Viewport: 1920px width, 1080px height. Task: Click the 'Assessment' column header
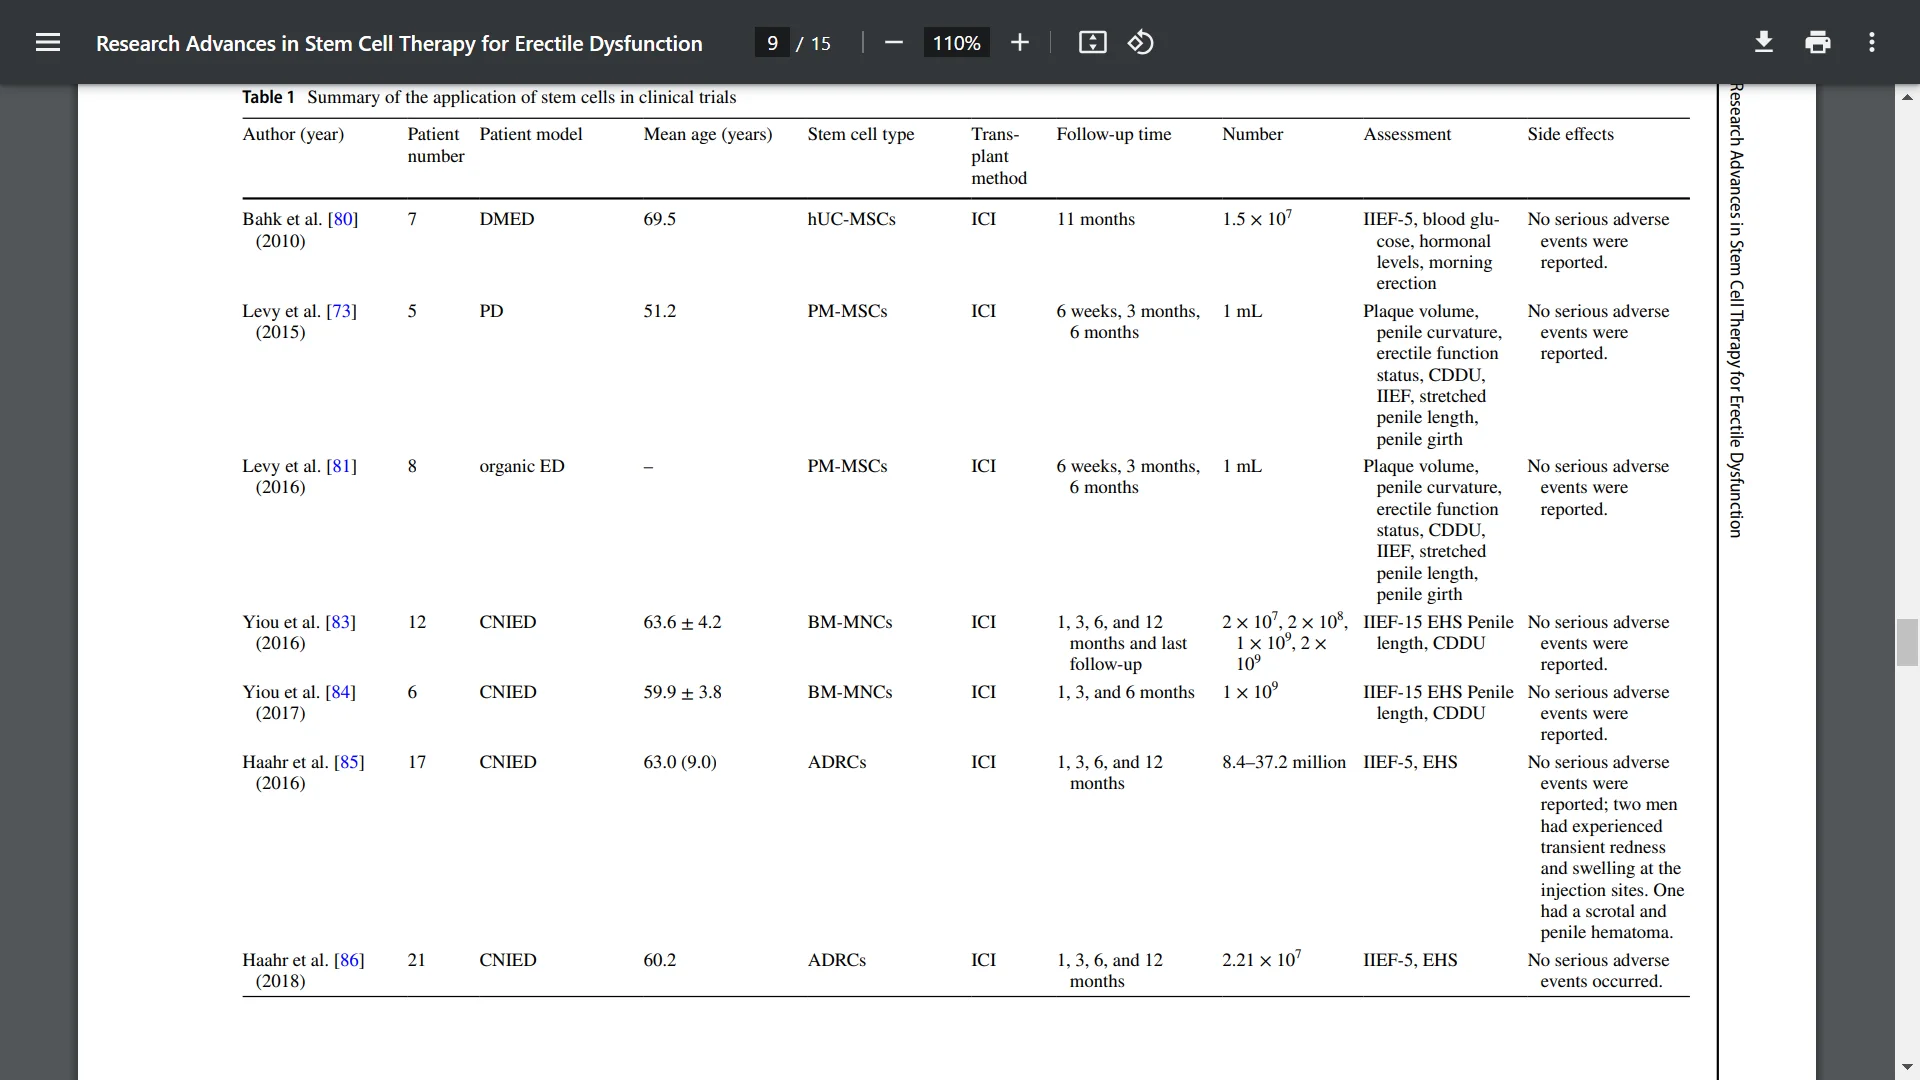coord(1407,134)
